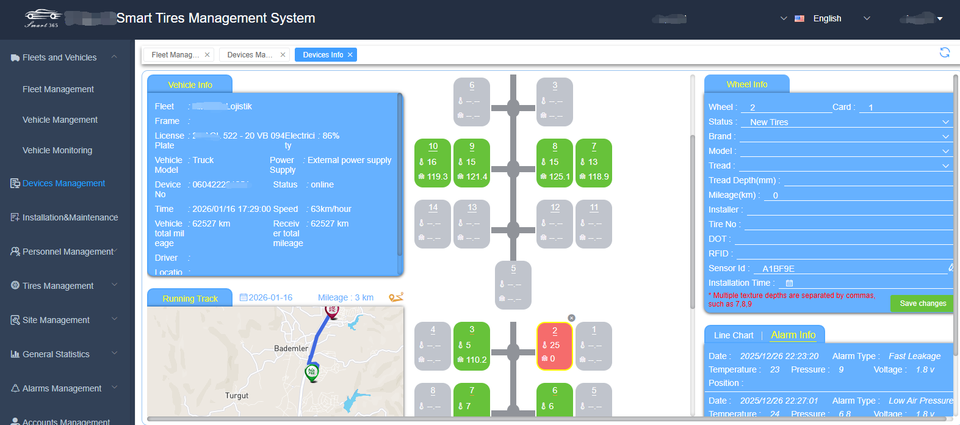Click the track playback icon beside Mileage
This screenshot has height=425, width=960.
pyautogui.click(x=397, y=297)
